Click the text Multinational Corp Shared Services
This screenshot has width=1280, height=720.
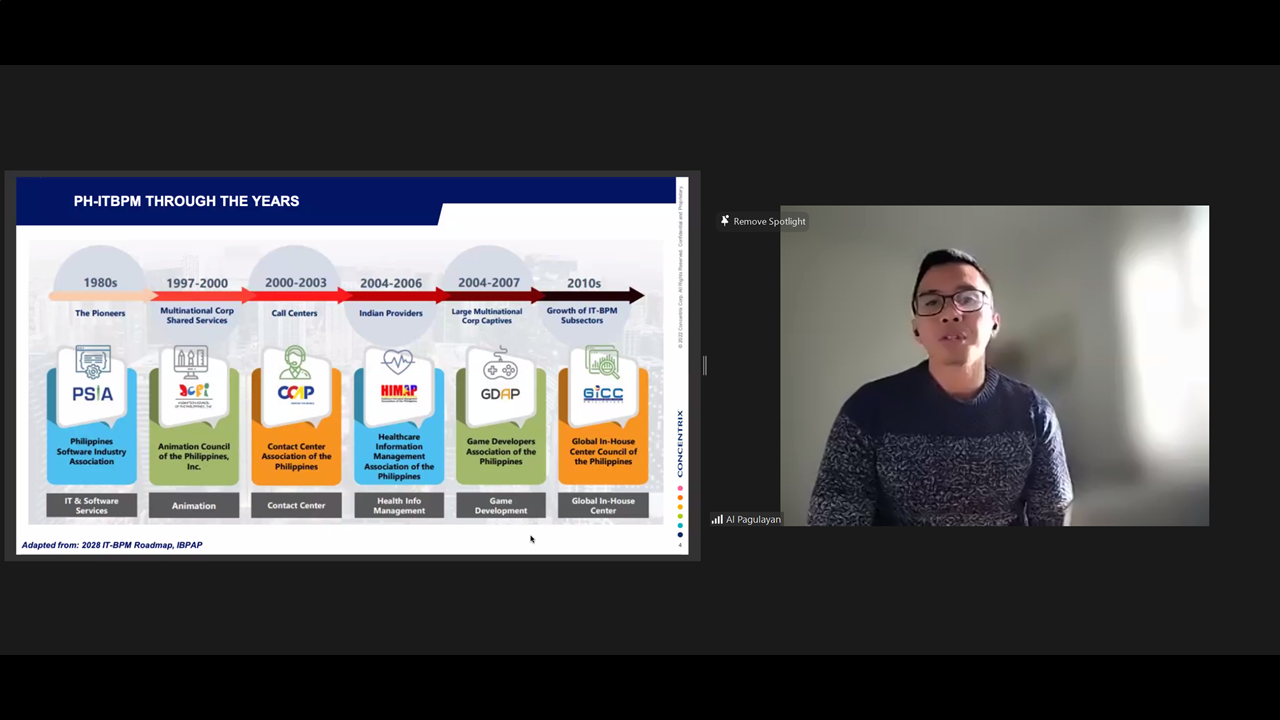(197, 315)
